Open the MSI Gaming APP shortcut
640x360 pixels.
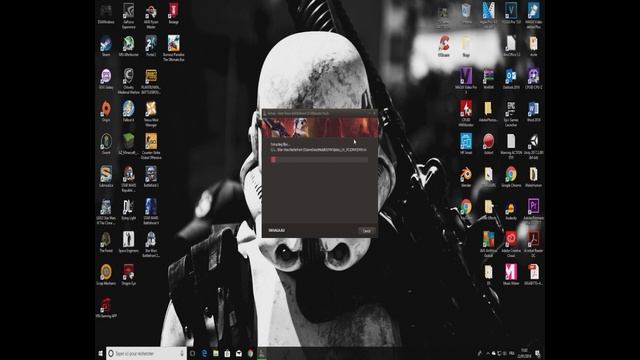coord(106,307)
